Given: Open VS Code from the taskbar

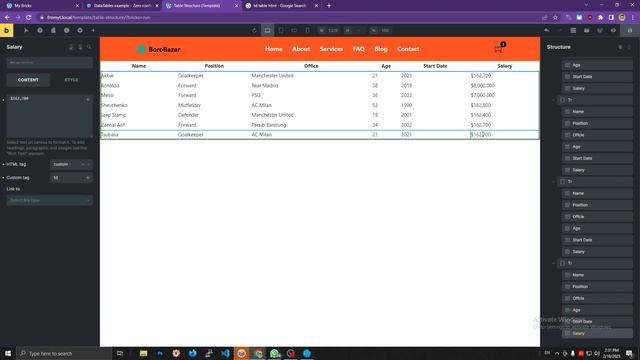Looking at the screenshot, I should tap(225, 353).
